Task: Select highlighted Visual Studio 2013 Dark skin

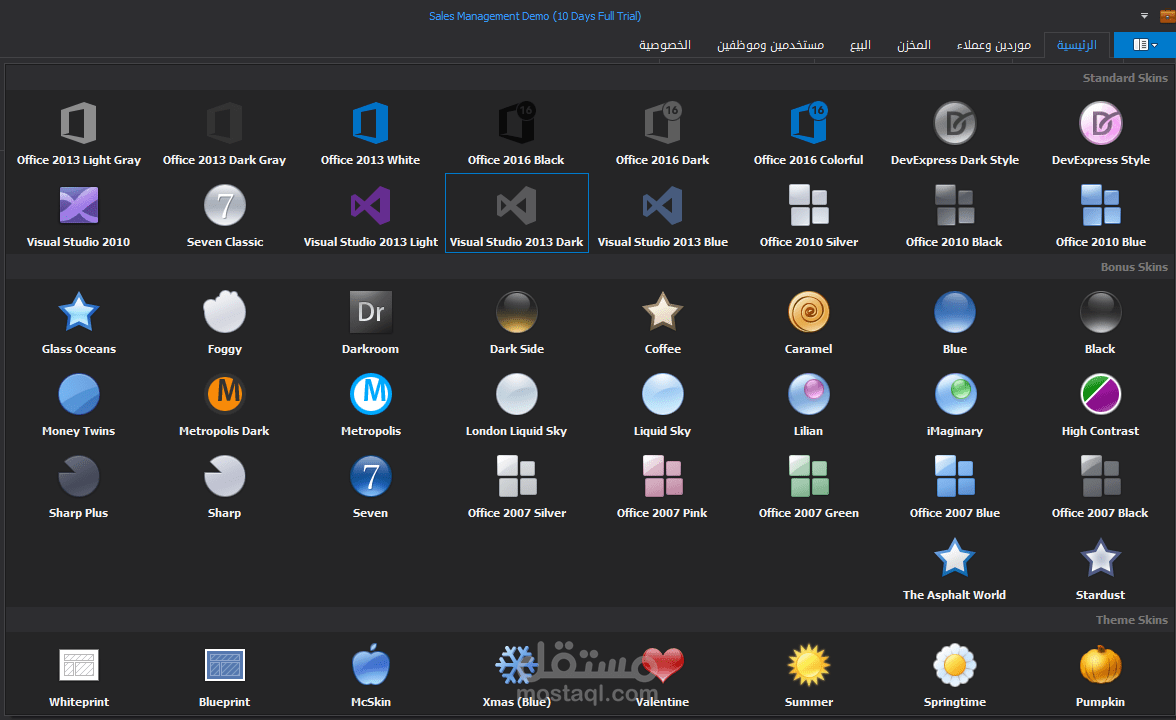Action: coord(516,214)
